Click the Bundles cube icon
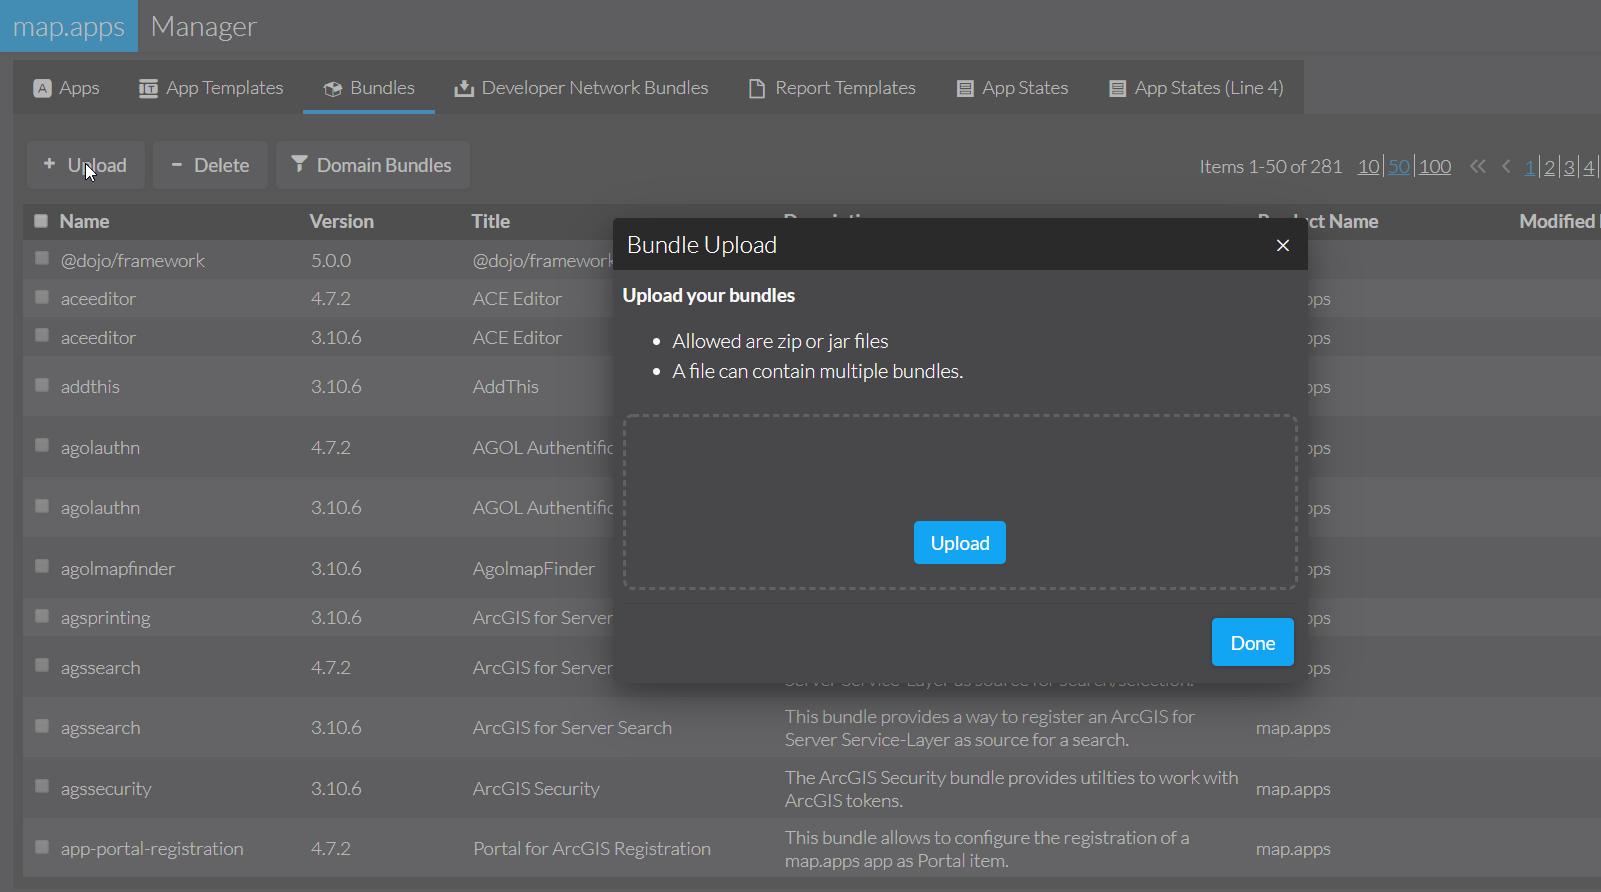Image resolution: width=1601 pixels, height=892 pixels. point(333,89)
